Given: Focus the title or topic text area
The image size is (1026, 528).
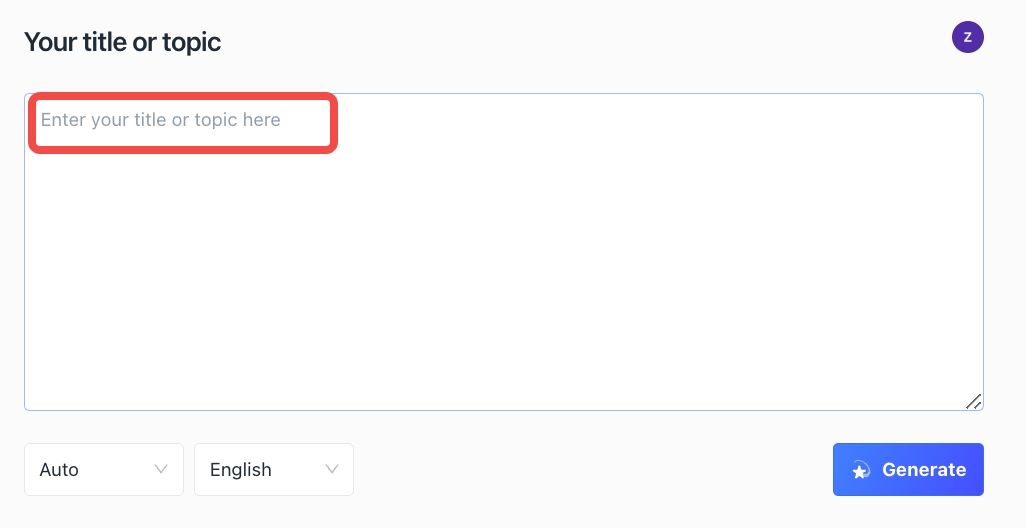Looking at the screenshot, I should 504,252.
